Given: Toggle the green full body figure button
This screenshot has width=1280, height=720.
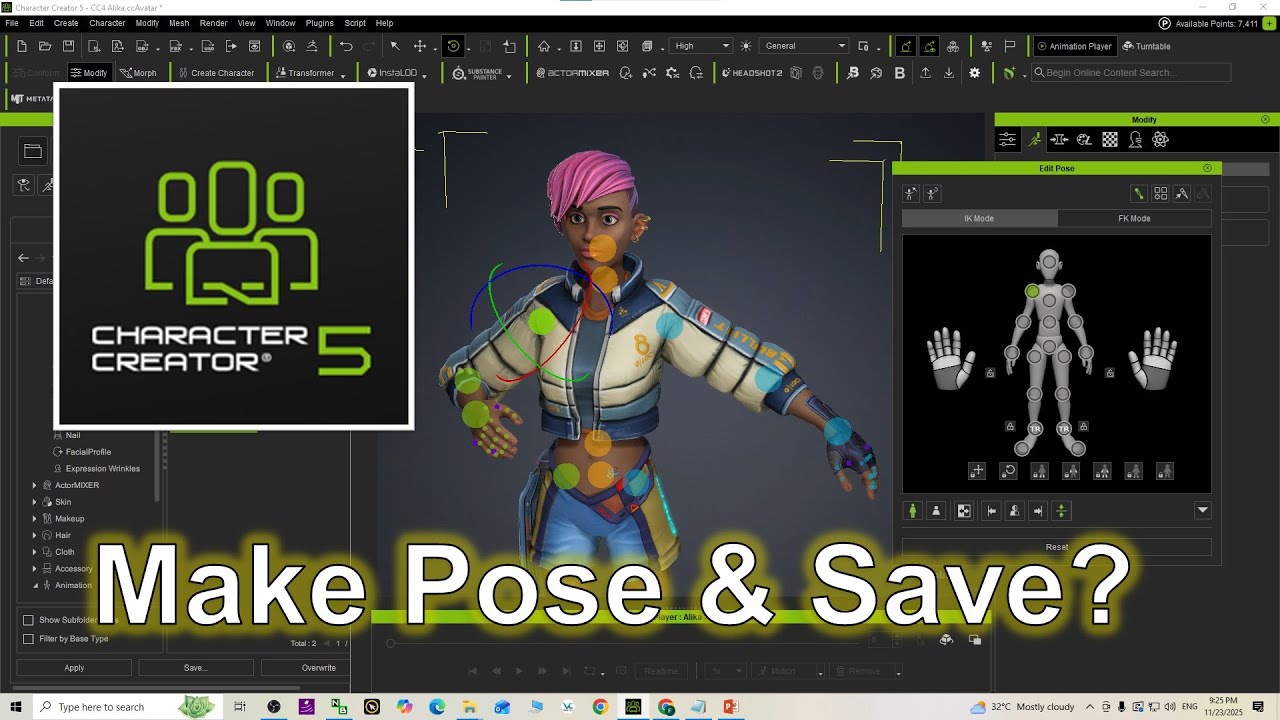Looking at the screenshot, I should pos(912,511).
